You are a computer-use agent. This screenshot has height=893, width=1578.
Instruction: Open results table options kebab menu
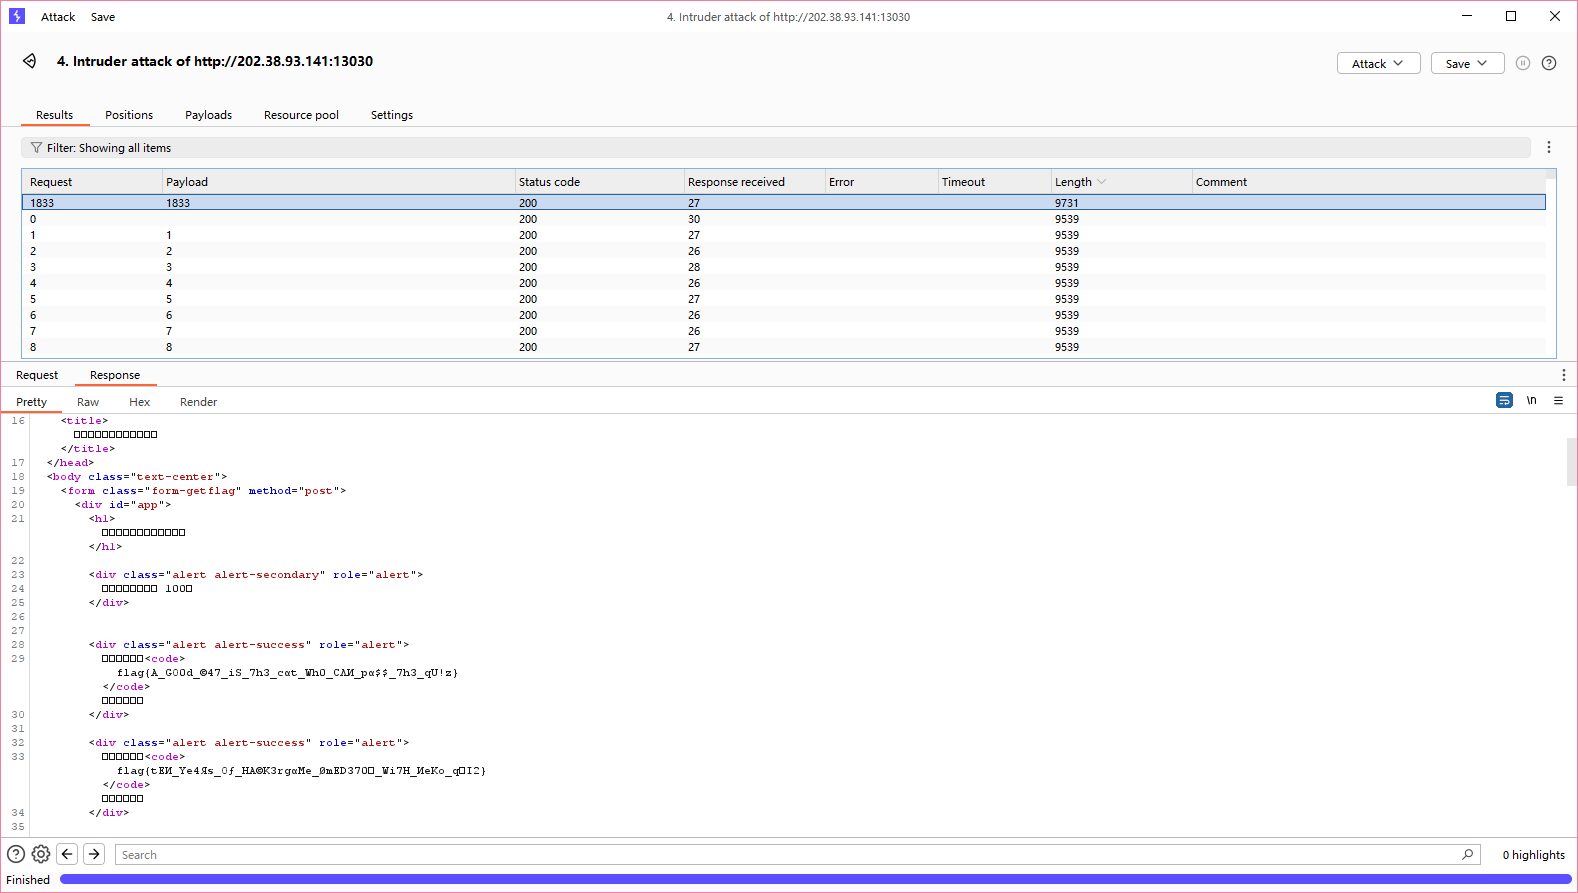pos(1548,147)
